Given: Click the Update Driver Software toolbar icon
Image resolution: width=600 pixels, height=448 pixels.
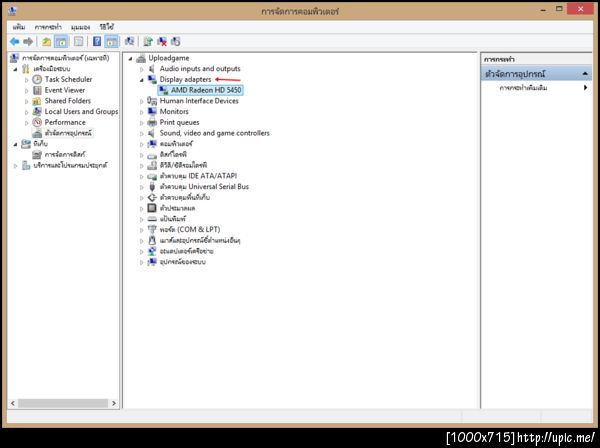Looking at the screenshot, I should pyautogui.click(x=148, y=41).
